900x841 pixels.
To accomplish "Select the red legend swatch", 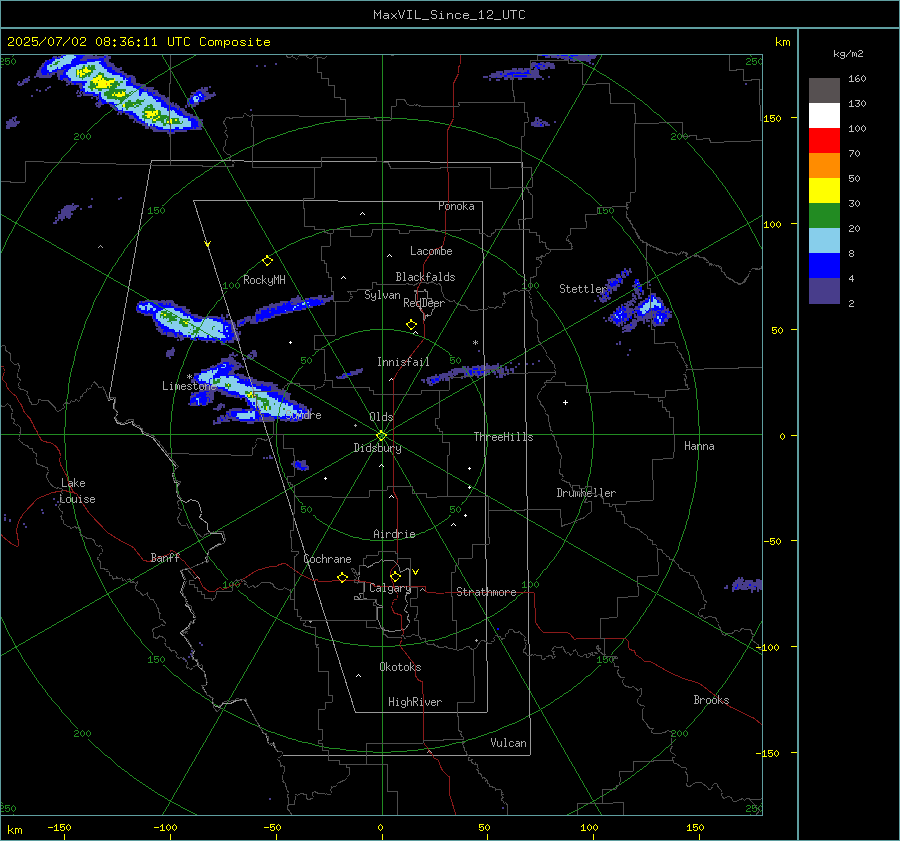I will click(x=824, y=141).
